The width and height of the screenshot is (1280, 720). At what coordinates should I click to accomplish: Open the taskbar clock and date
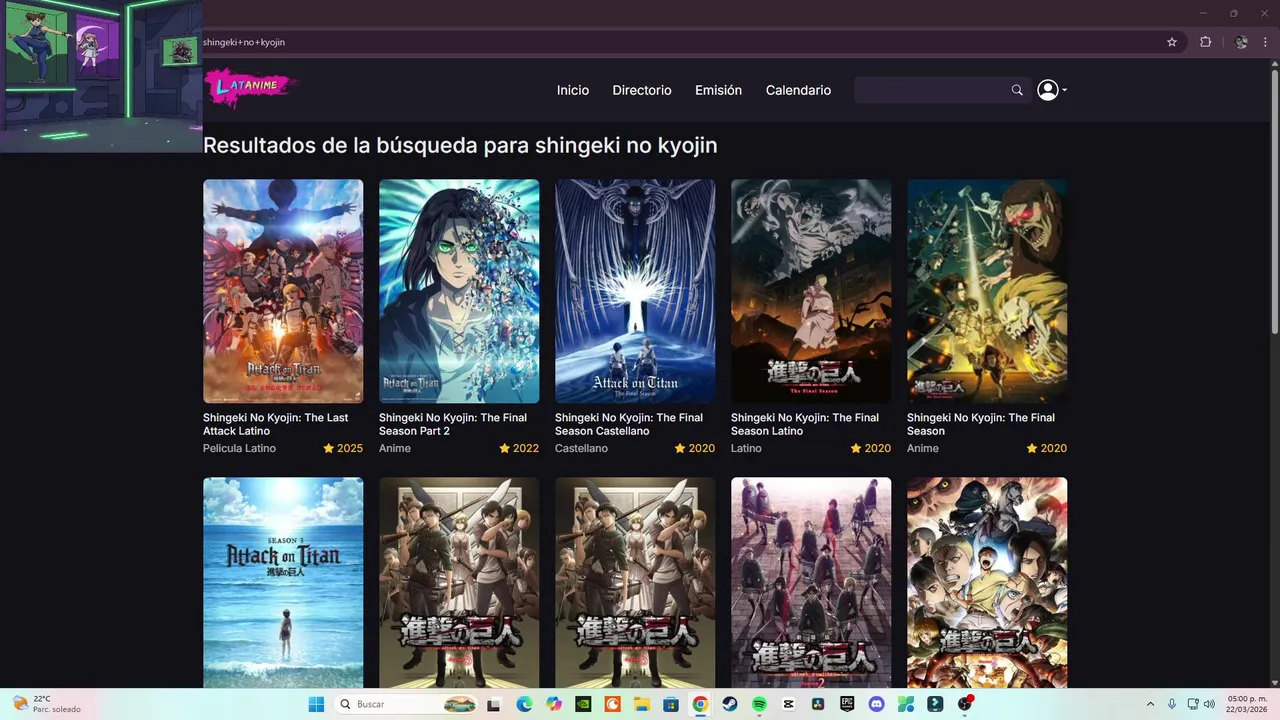pos(1247,704)
